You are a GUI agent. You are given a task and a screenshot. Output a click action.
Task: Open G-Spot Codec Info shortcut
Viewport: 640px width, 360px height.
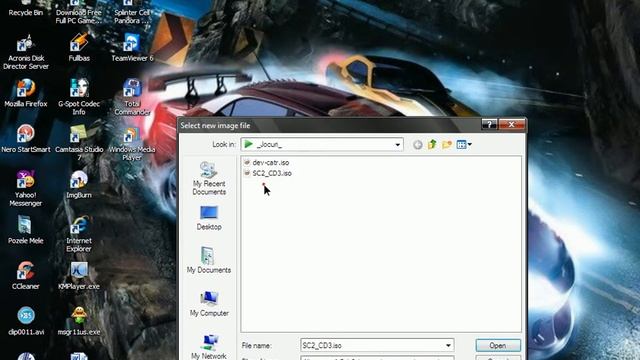tap(79, 98)
